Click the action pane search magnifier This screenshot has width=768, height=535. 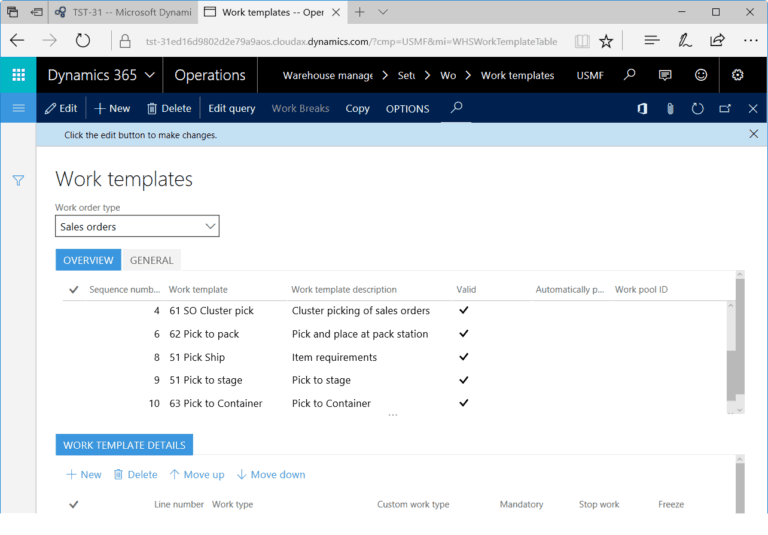point(456,107)
